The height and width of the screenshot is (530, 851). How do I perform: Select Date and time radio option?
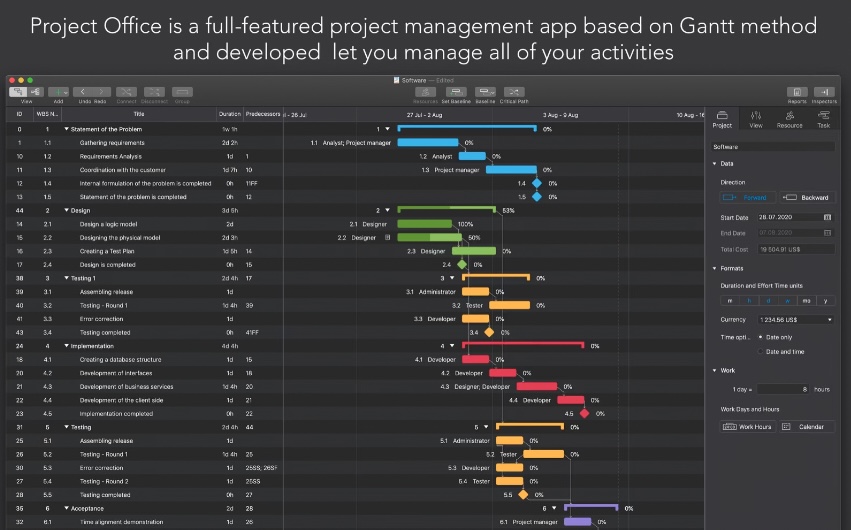tap(760, 352)
